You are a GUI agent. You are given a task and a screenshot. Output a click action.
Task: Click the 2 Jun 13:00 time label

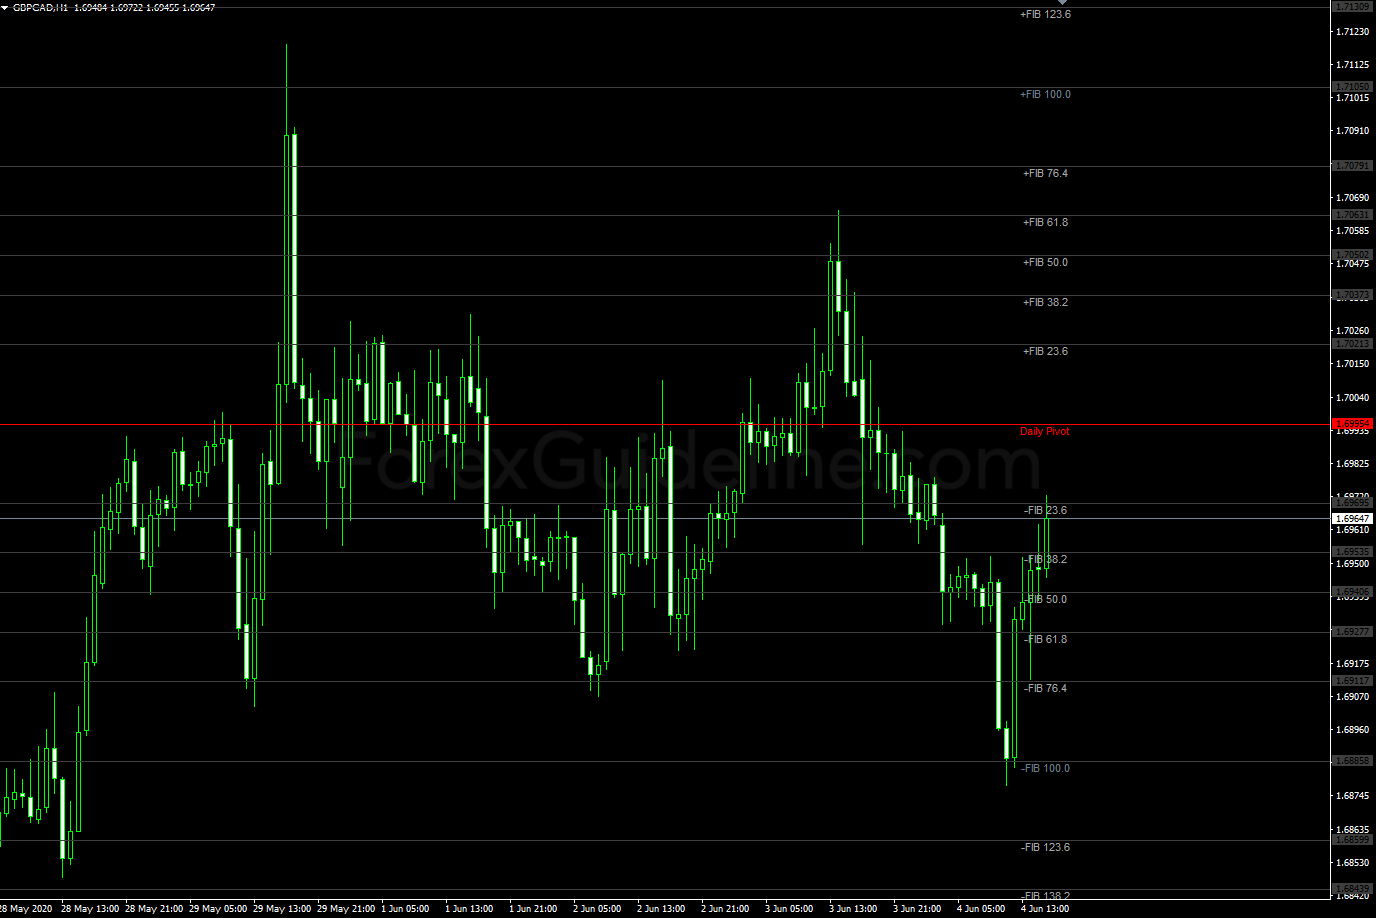tap(661, 909)
